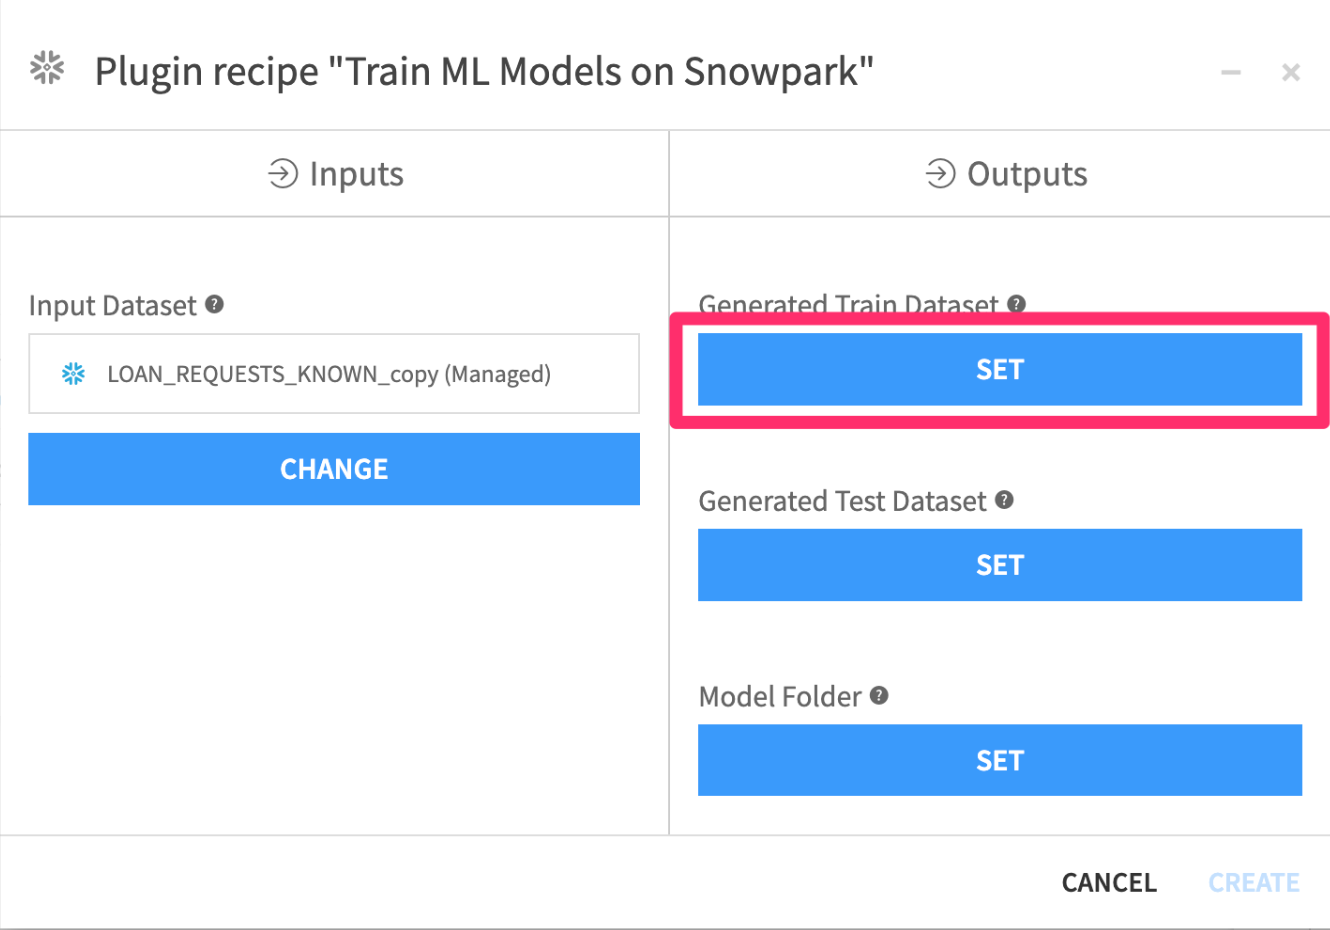The height and width of the screenshot is (930, 1330).
Task: Cancel the recipe creation
Action: (x=1109, y=883)
